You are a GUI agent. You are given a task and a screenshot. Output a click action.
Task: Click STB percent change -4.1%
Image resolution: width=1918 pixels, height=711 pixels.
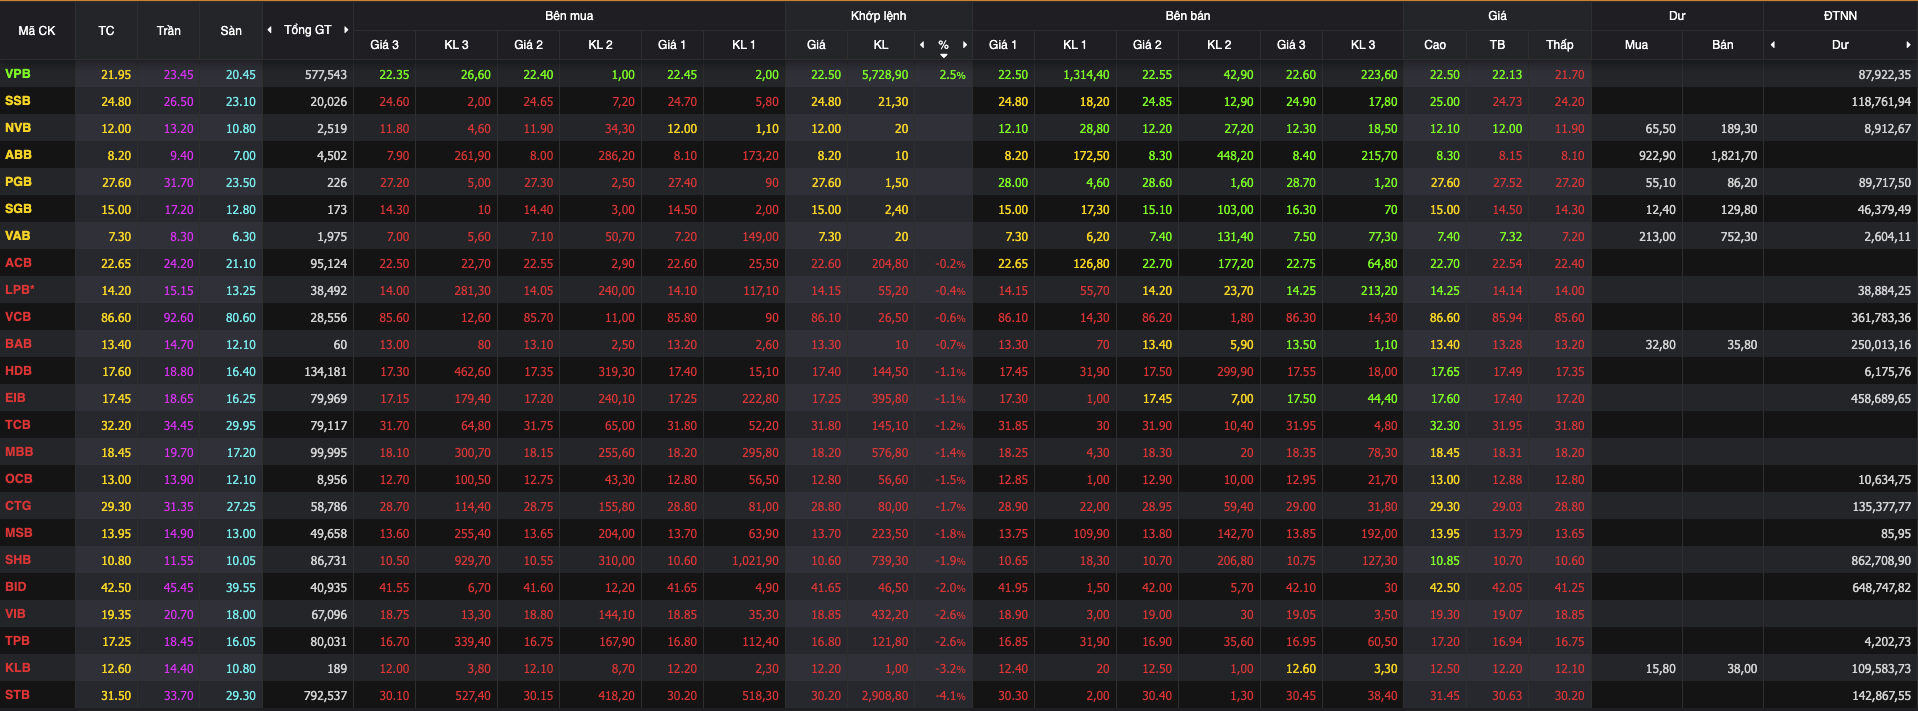point(950,696)
